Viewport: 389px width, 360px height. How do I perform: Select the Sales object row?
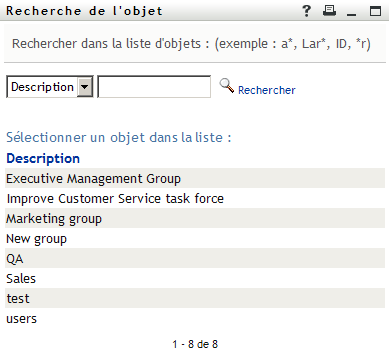[x=195, y=278]
